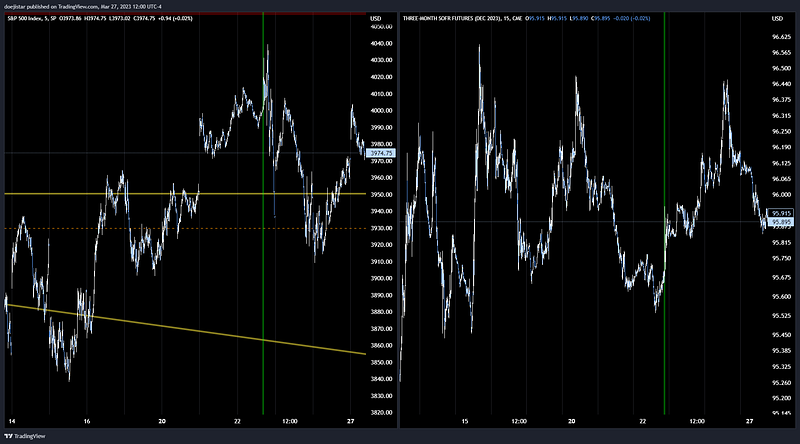Click the TradingView logo in the footer
Viewport: 800px width, 444px height.
pyautogui.click(x=24, y=435)
